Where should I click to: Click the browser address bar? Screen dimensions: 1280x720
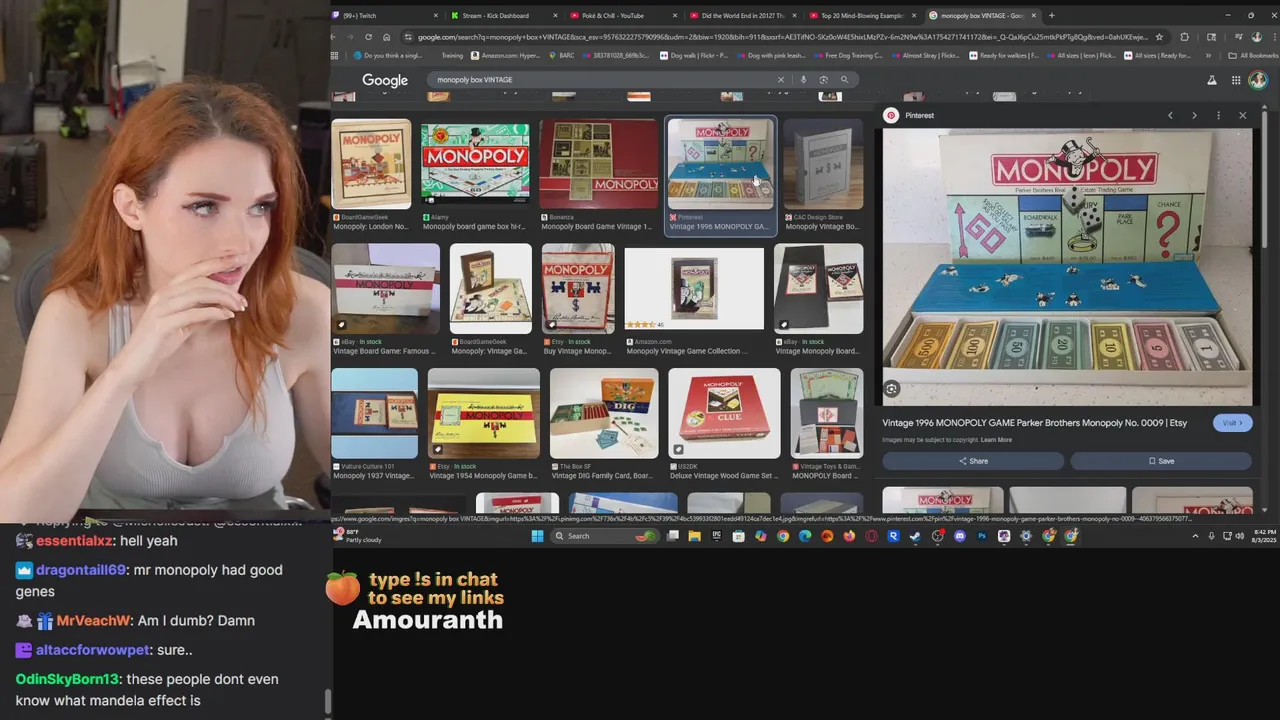point(782,37)
